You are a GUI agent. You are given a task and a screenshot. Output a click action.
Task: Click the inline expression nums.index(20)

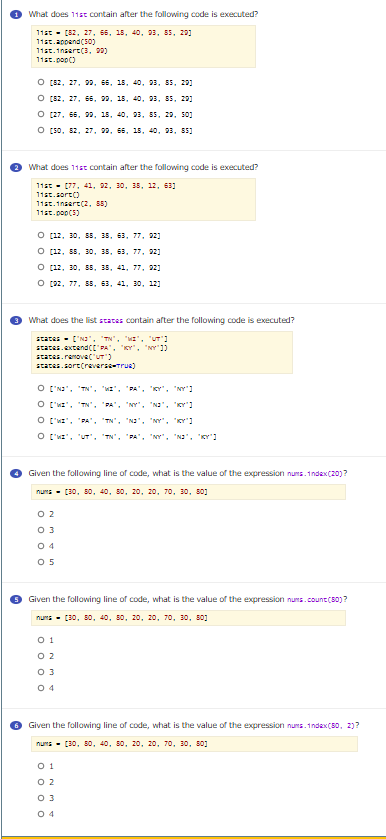[315, 474]
